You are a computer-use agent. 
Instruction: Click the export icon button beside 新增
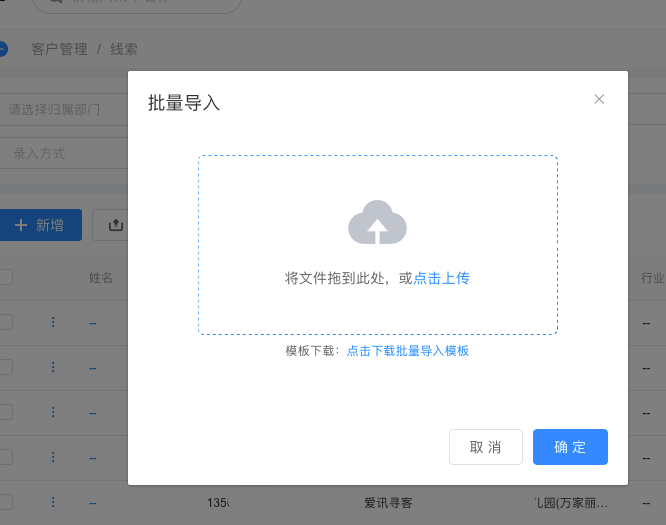114,225
